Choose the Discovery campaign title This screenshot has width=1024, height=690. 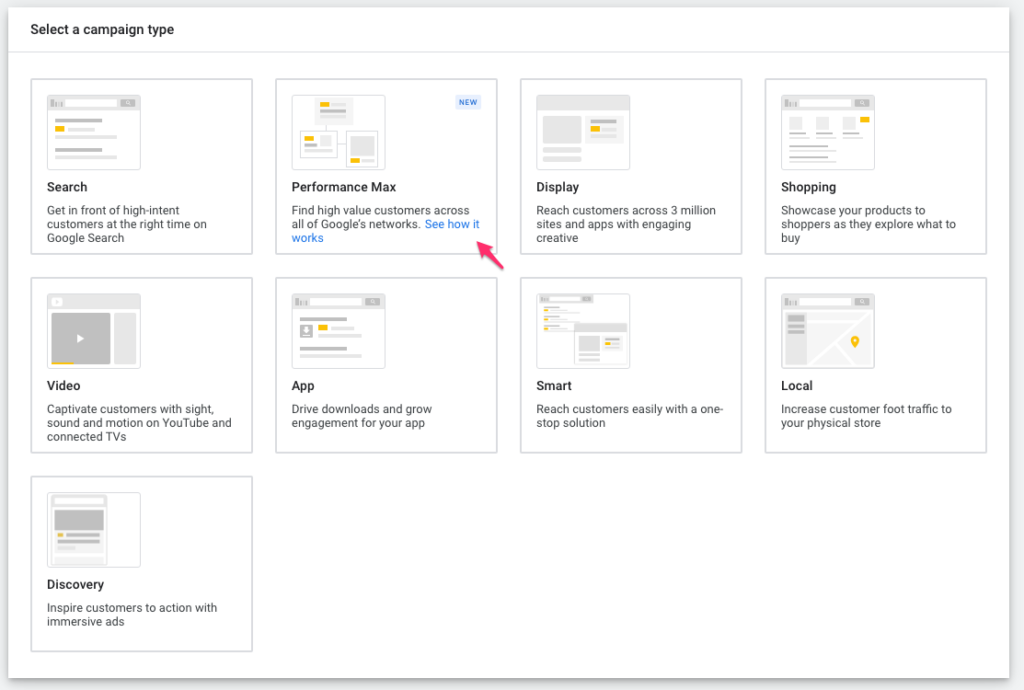pyautogui.click(x=75, y=584)
